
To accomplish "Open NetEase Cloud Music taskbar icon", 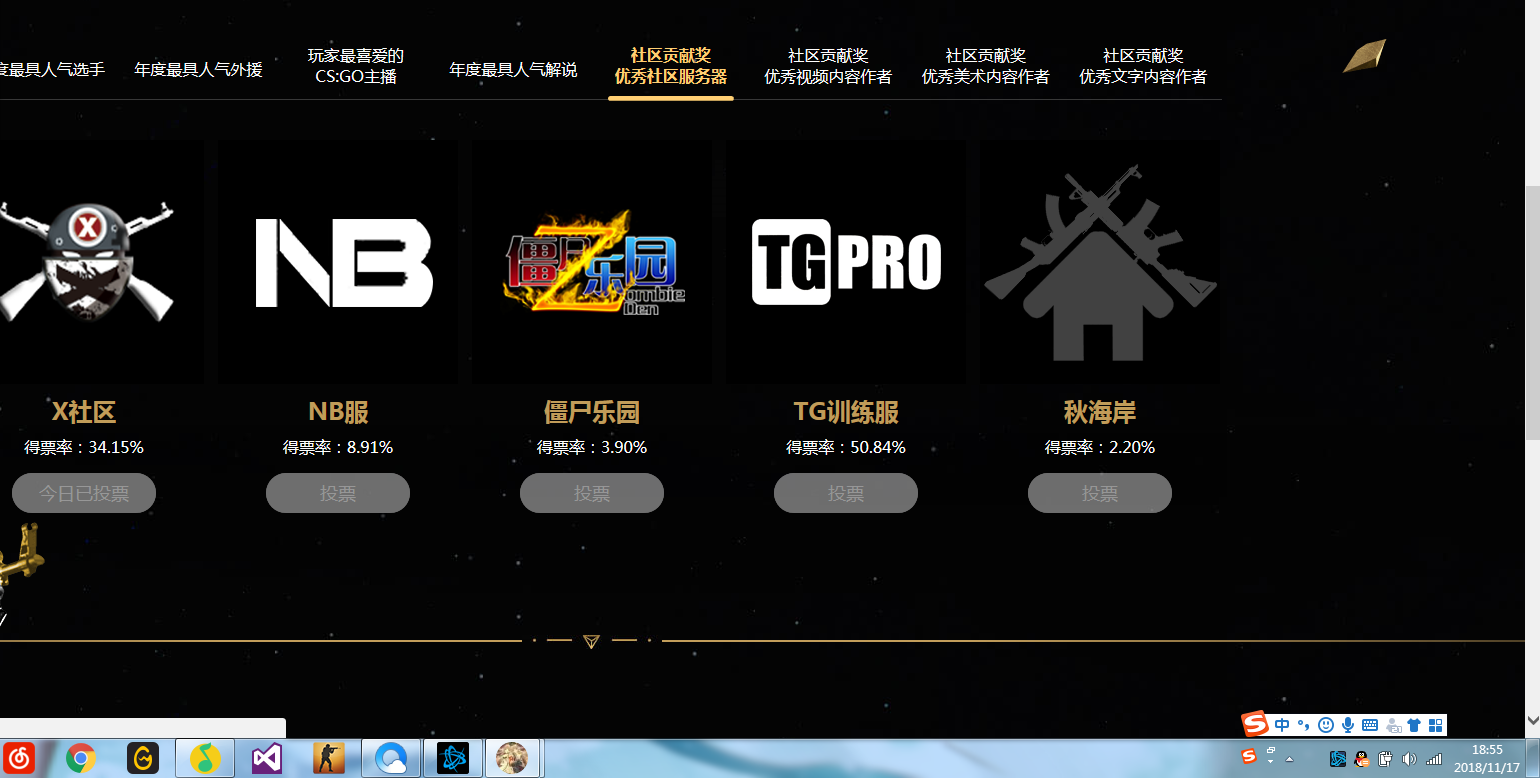I will pos(19,759).
